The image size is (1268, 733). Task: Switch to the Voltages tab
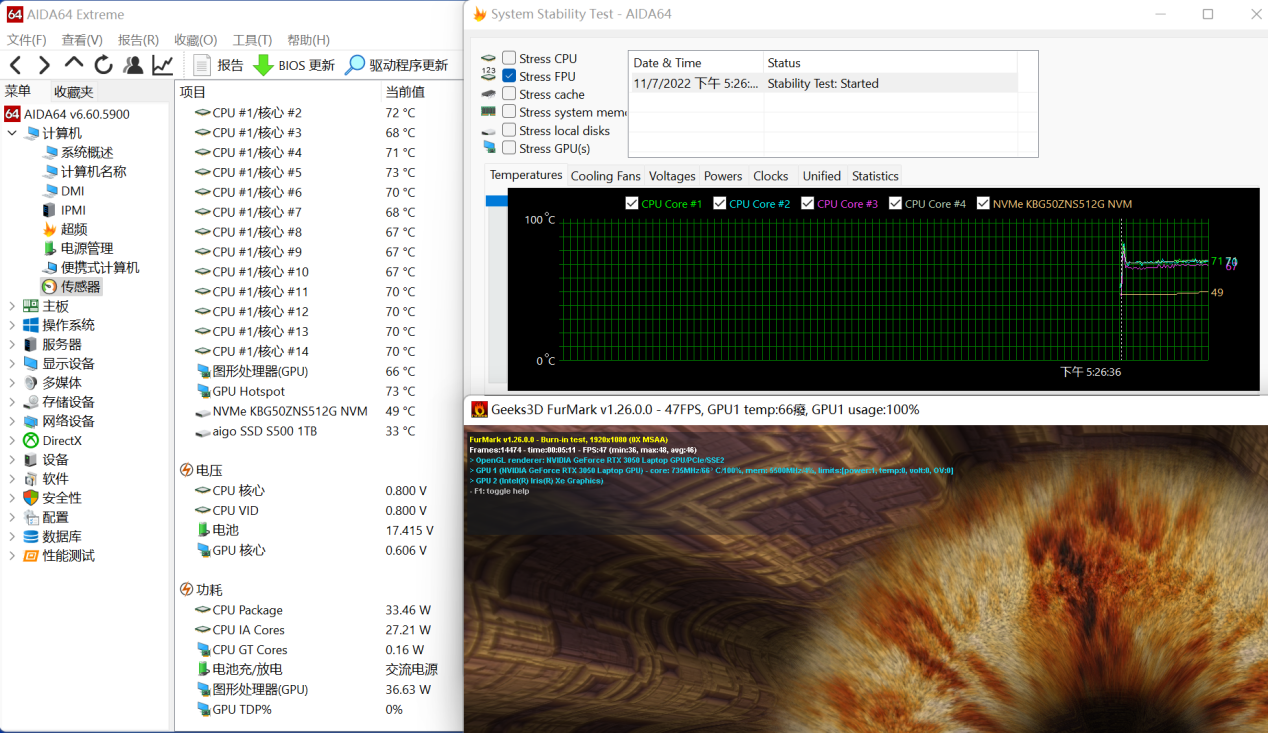pos(672,176)
